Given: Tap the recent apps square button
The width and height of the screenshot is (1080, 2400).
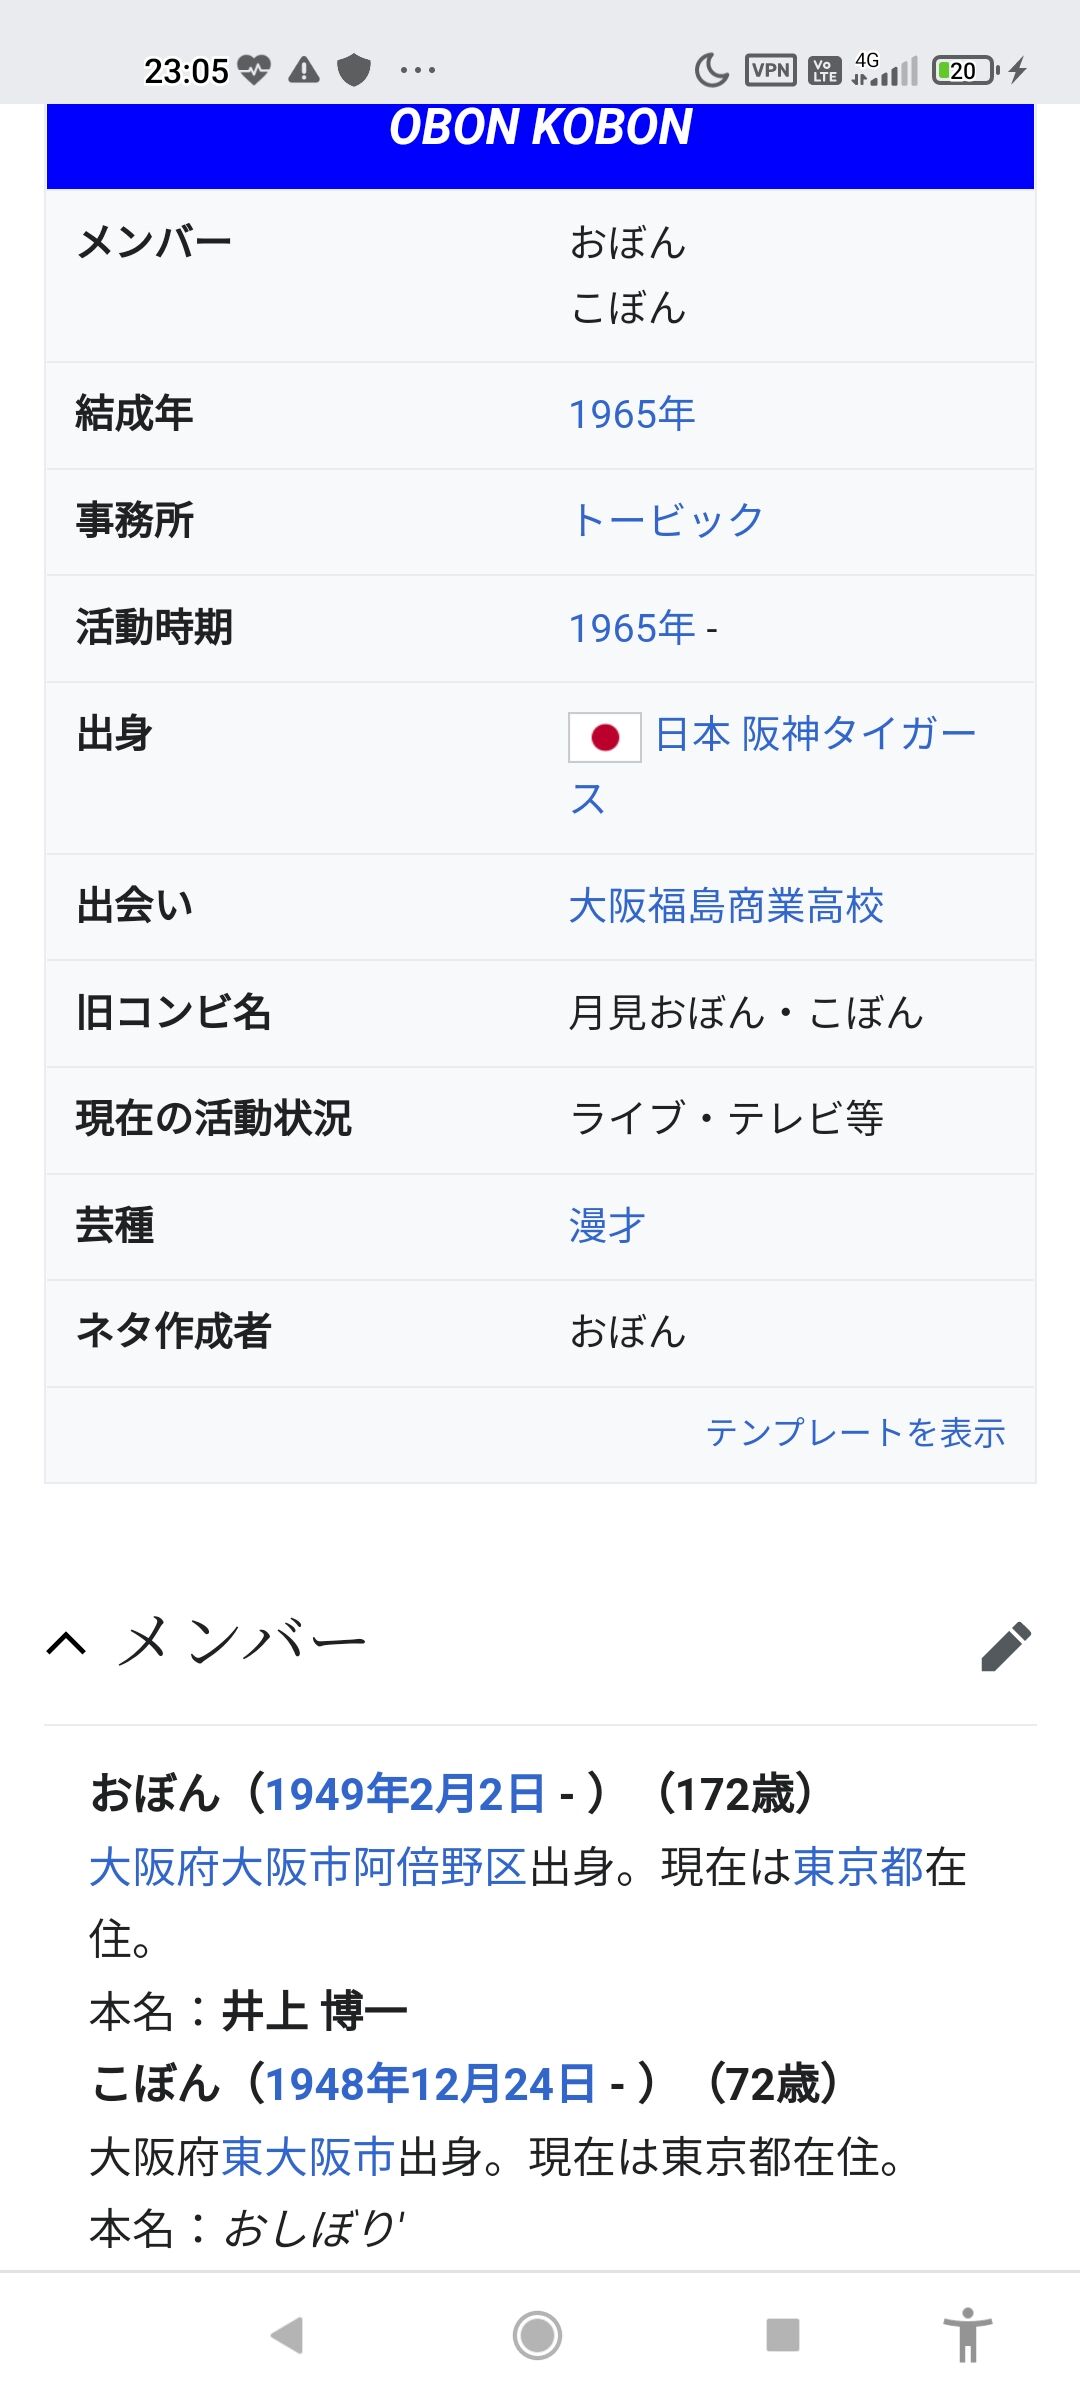Looking at the screenshot, I should (782, 2335).
